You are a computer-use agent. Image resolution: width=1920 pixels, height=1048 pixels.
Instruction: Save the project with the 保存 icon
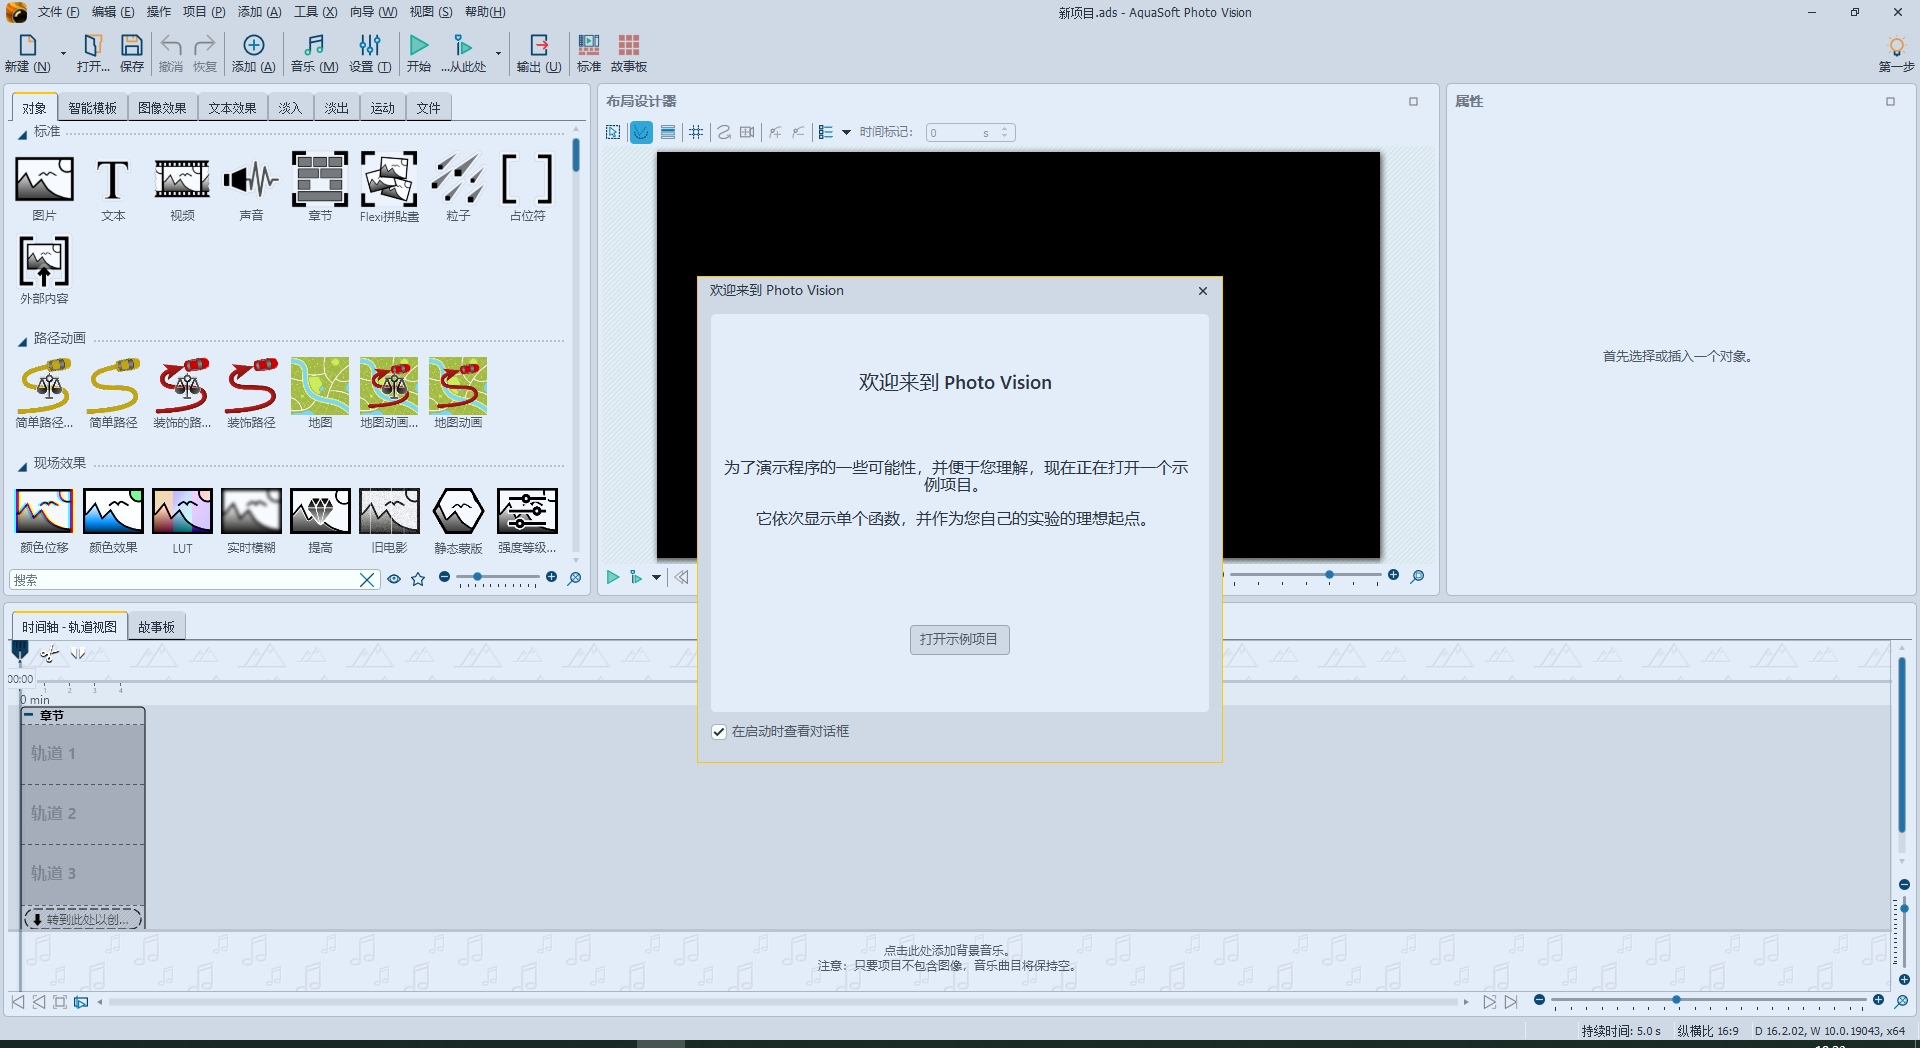coord(131,45)
